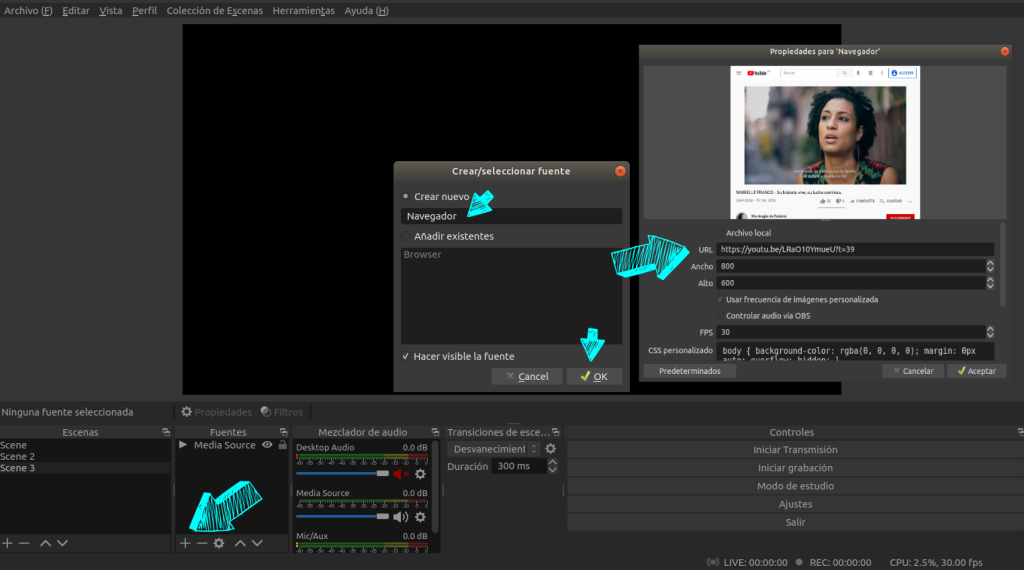Open the Colección de Escenas menu
This screenshot has width=1024, height=570.
coord(214,10)
